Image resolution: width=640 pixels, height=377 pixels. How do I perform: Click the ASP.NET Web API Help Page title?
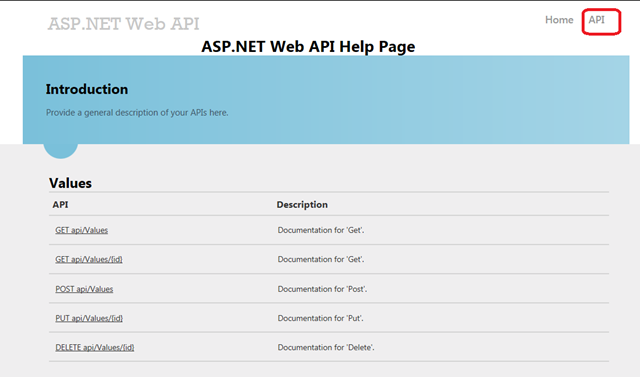point(308,47)
